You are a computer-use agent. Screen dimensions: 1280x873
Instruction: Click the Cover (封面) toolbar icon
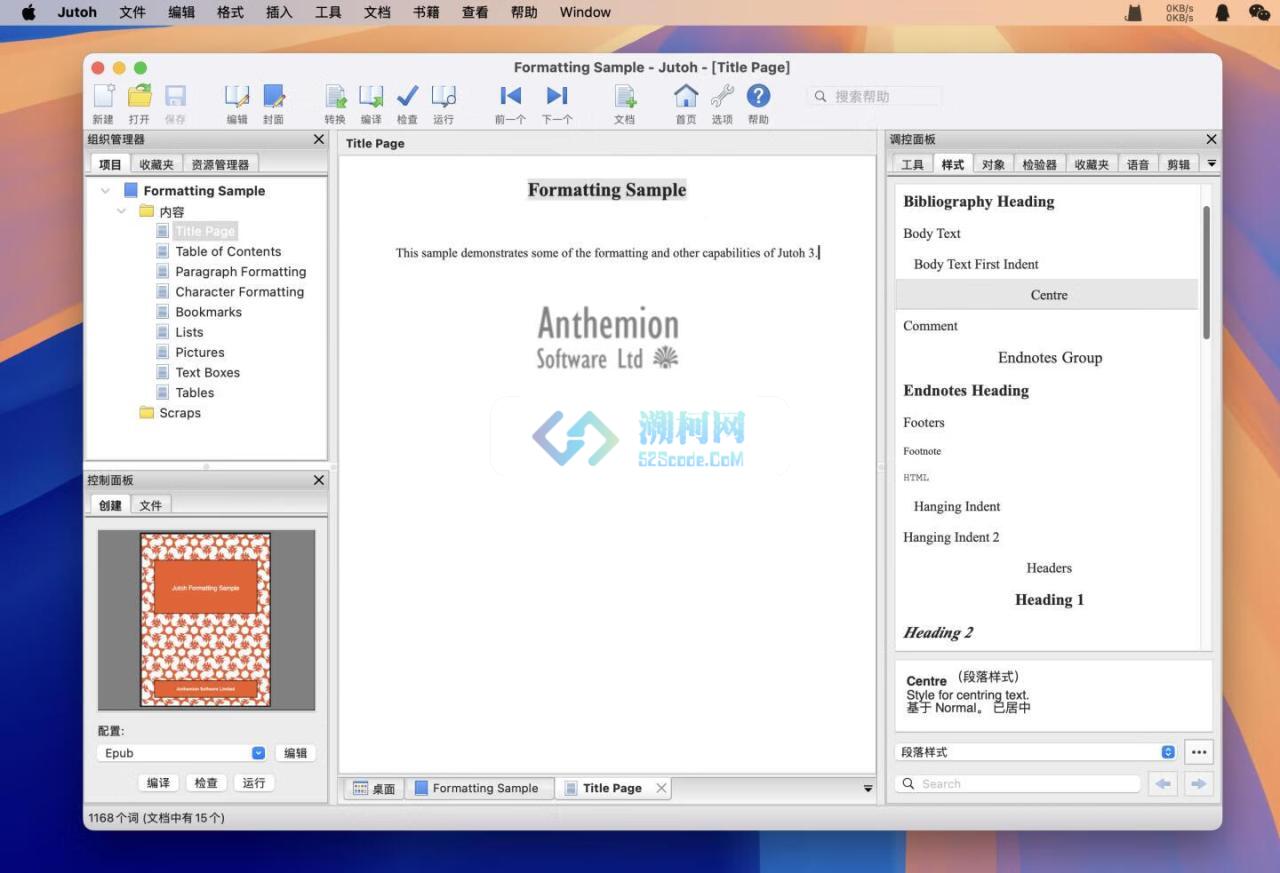point(273,96)
